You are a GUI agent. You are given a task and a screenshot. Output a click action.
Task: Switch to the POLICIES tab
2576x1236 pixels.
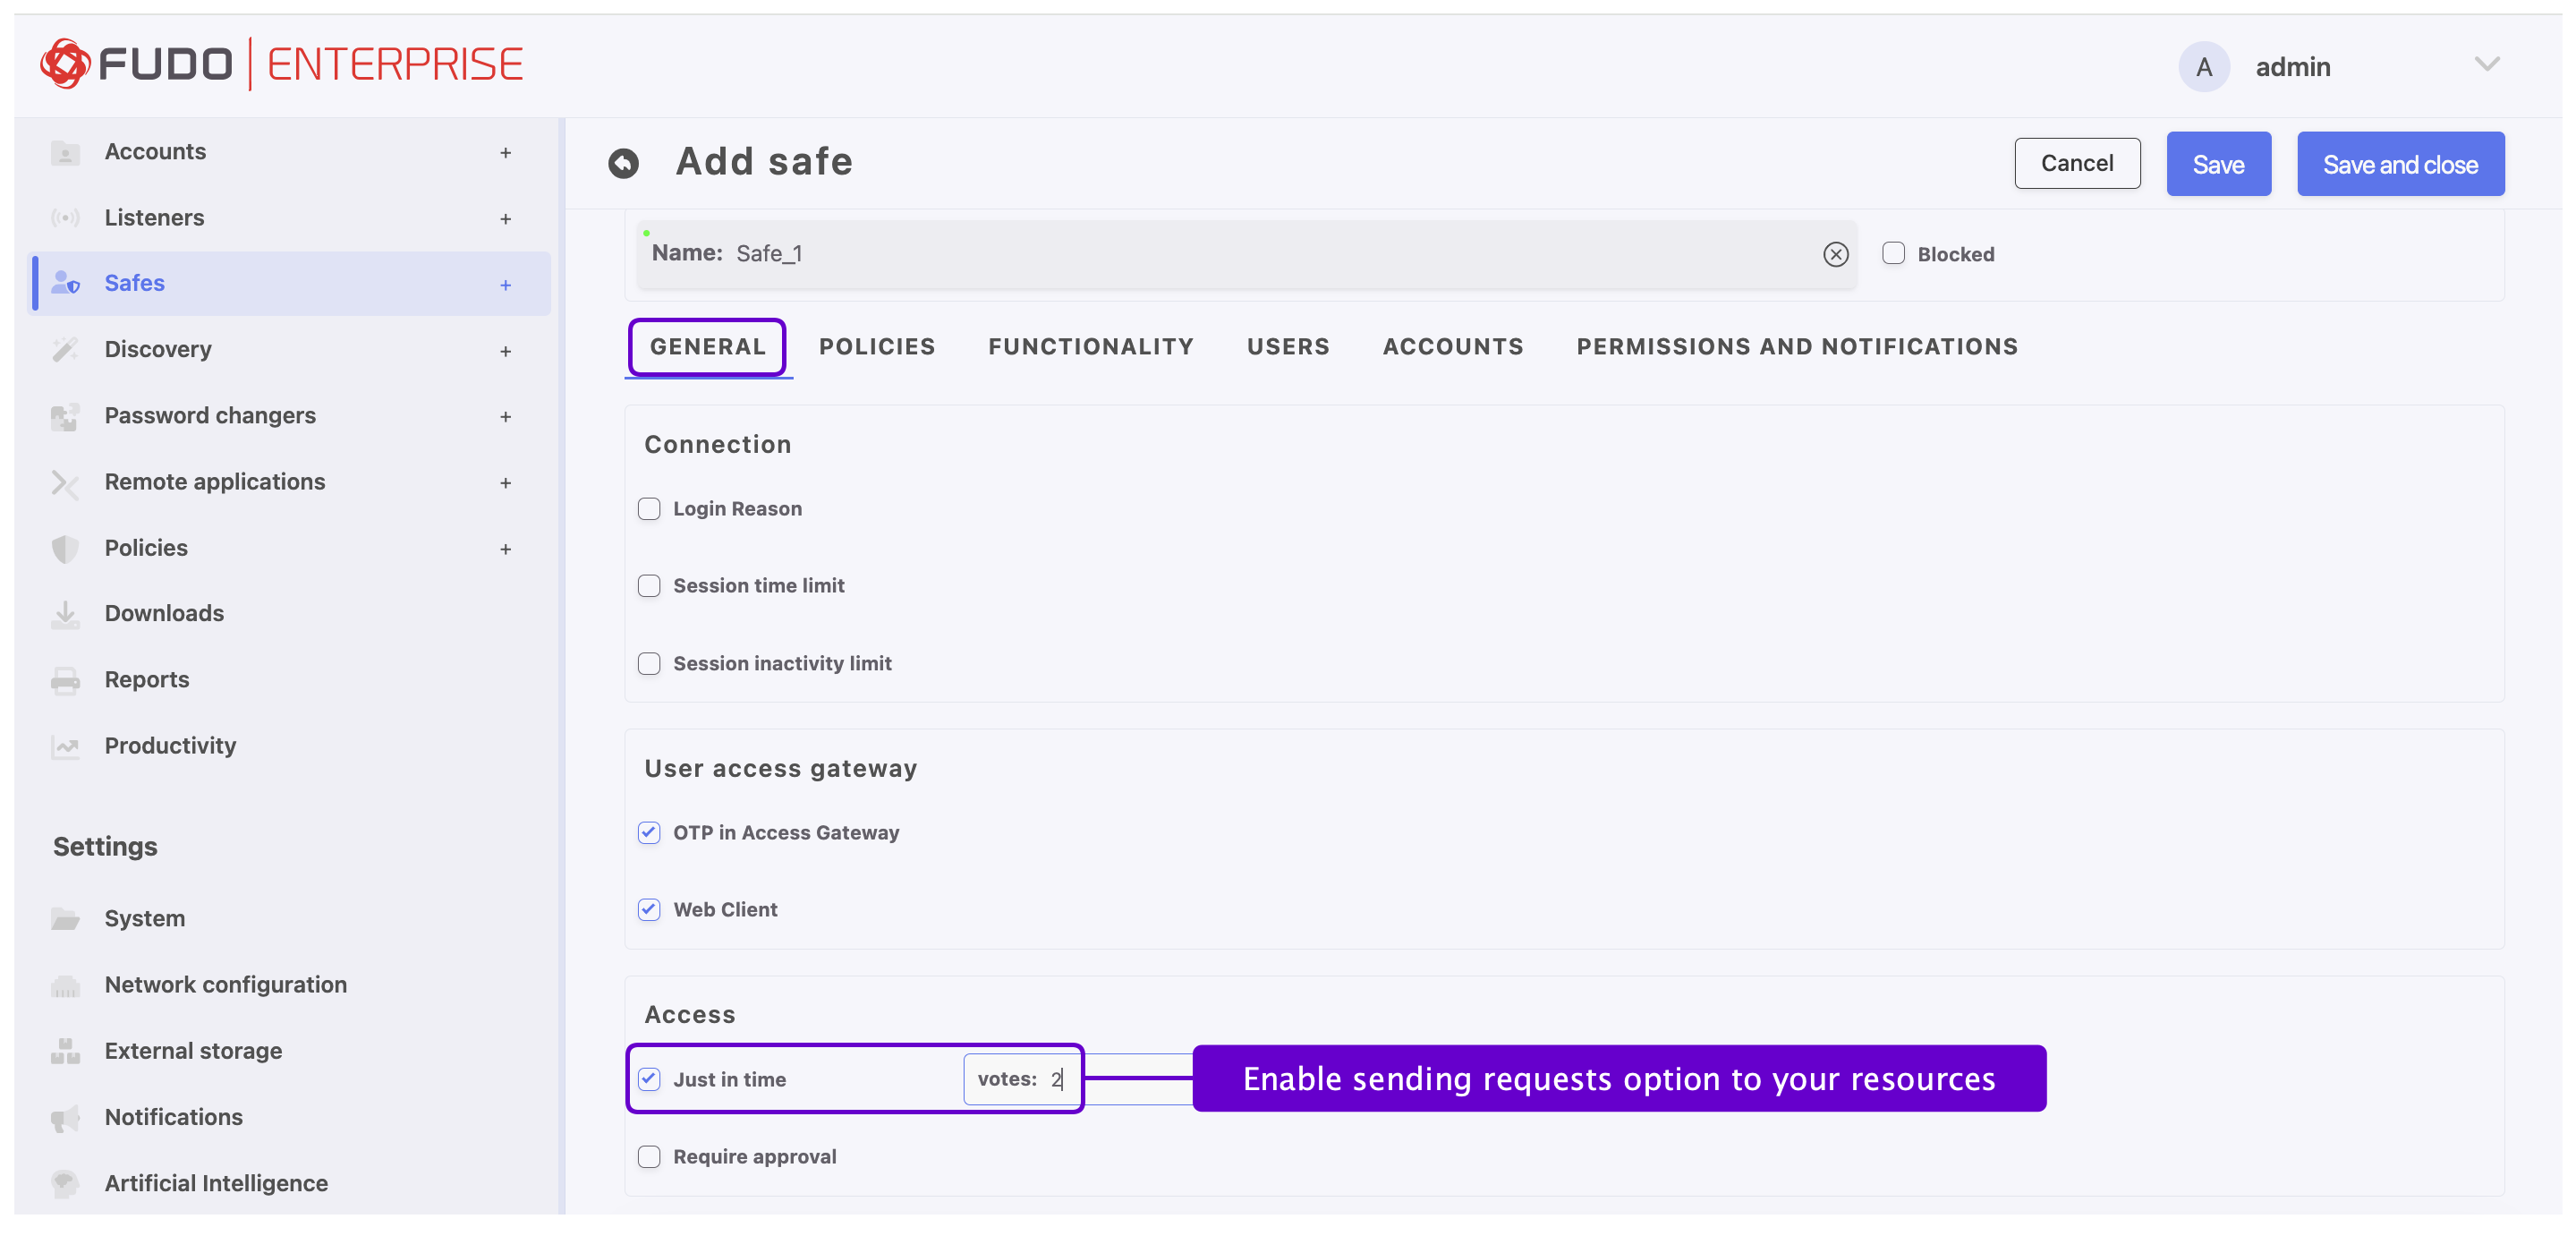coord(877,346)
